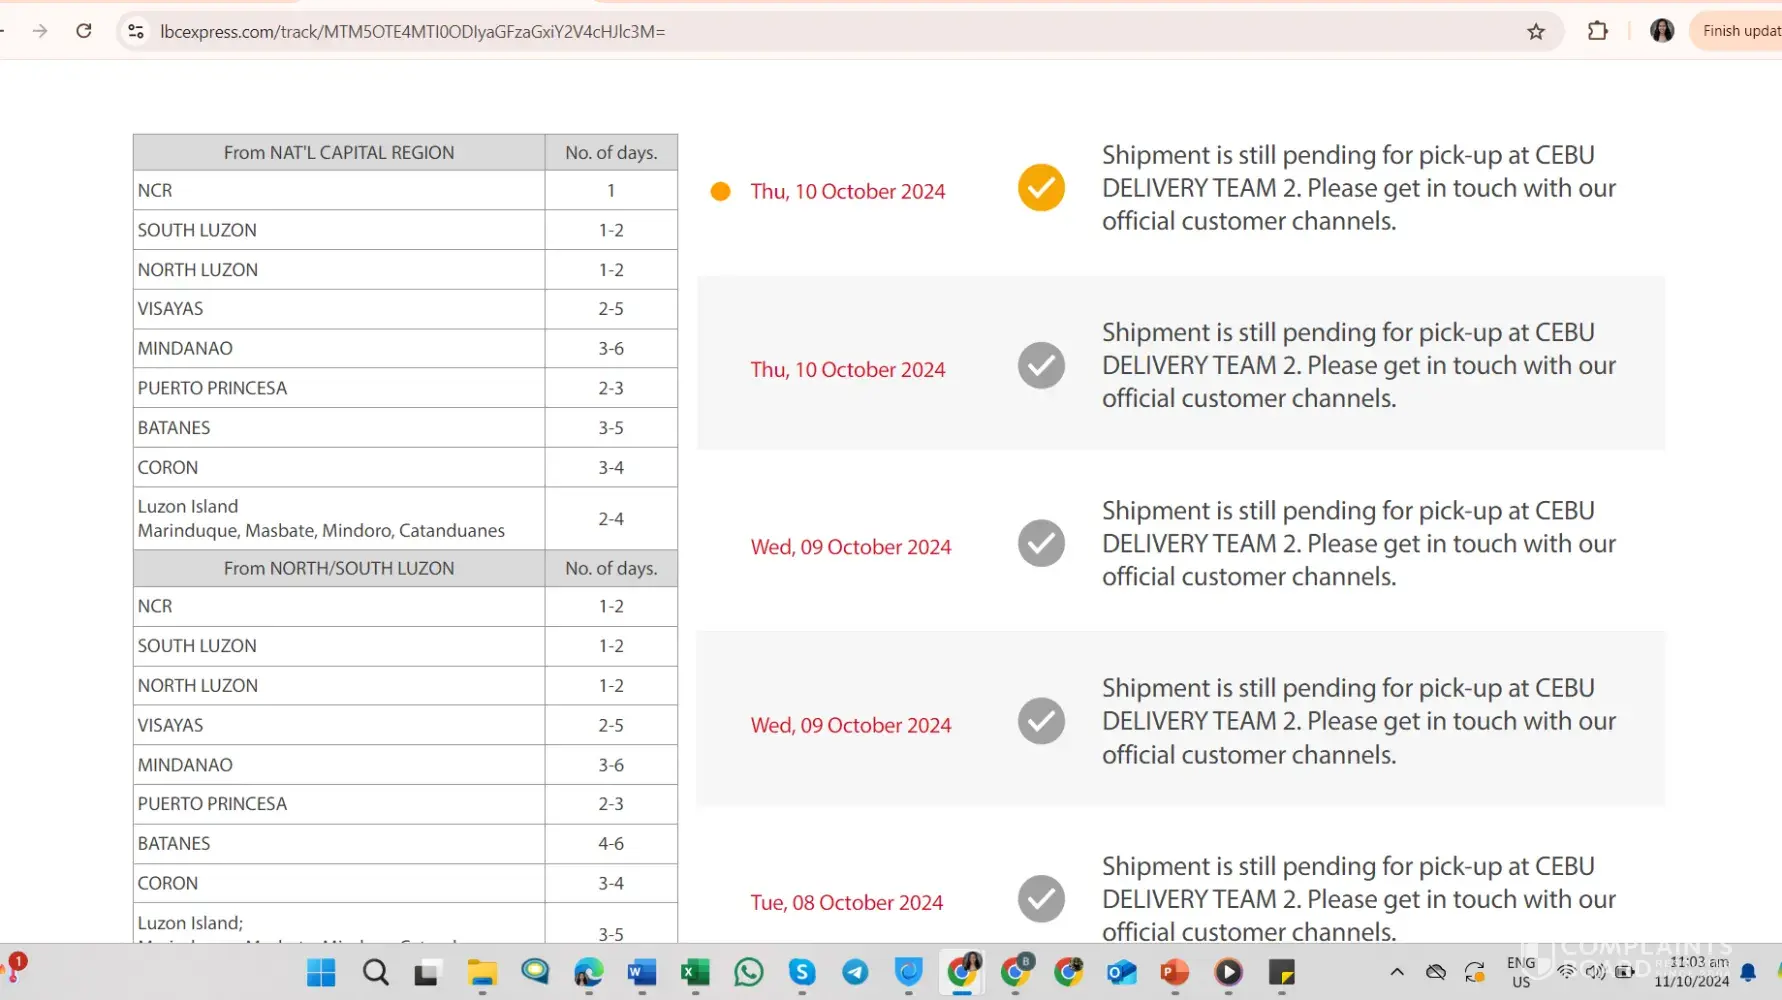Click the Tue, 08 October gray checkmark
This screenshot has height=1000, width=1782.
click(x=1041, y=899)
